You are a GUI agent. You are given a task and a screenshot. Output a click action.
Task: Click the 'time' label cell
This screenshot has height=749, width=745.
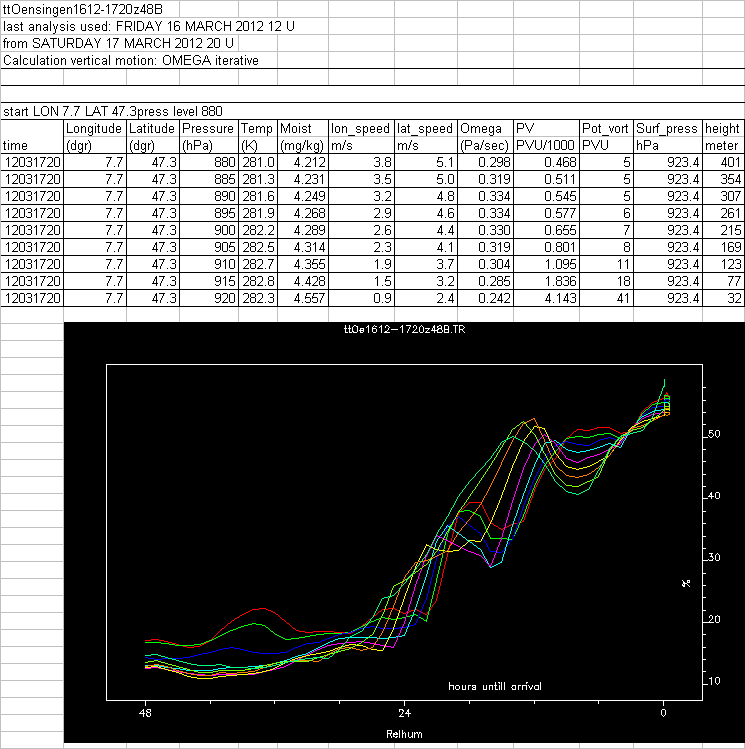[32, 145]
